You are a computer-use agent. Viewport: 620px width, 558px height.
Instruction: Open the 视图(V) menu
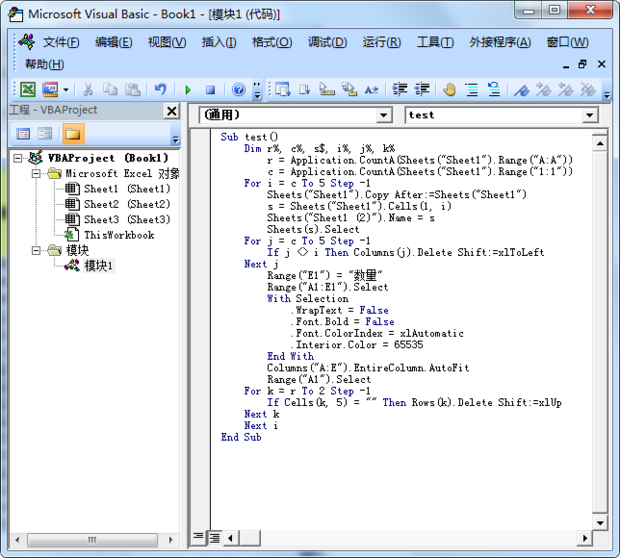(x=167, y=42)
